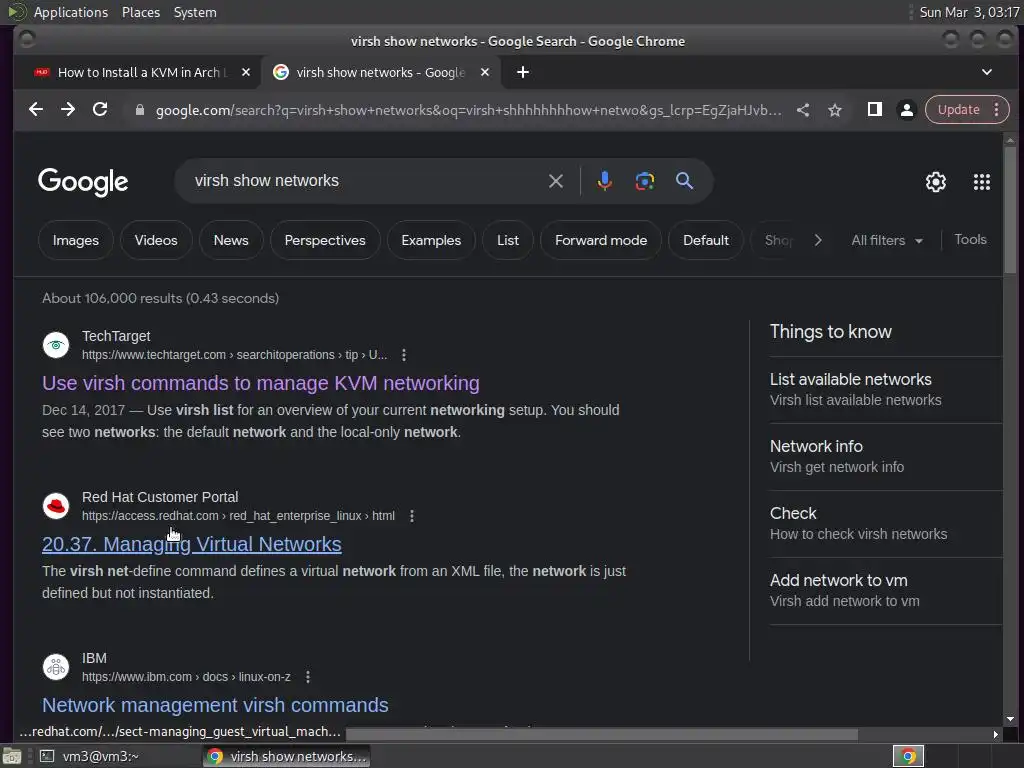1024x768 pixels.
Task: Click the address bar URL
Action: pos(468,110)
